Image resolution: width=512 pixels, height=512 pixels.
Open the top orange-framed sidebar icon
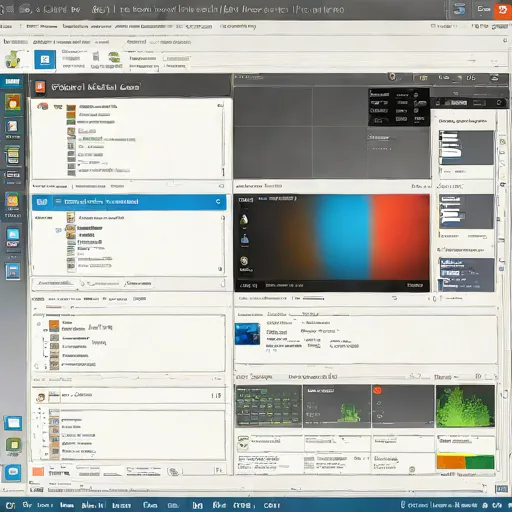[13, 103]
